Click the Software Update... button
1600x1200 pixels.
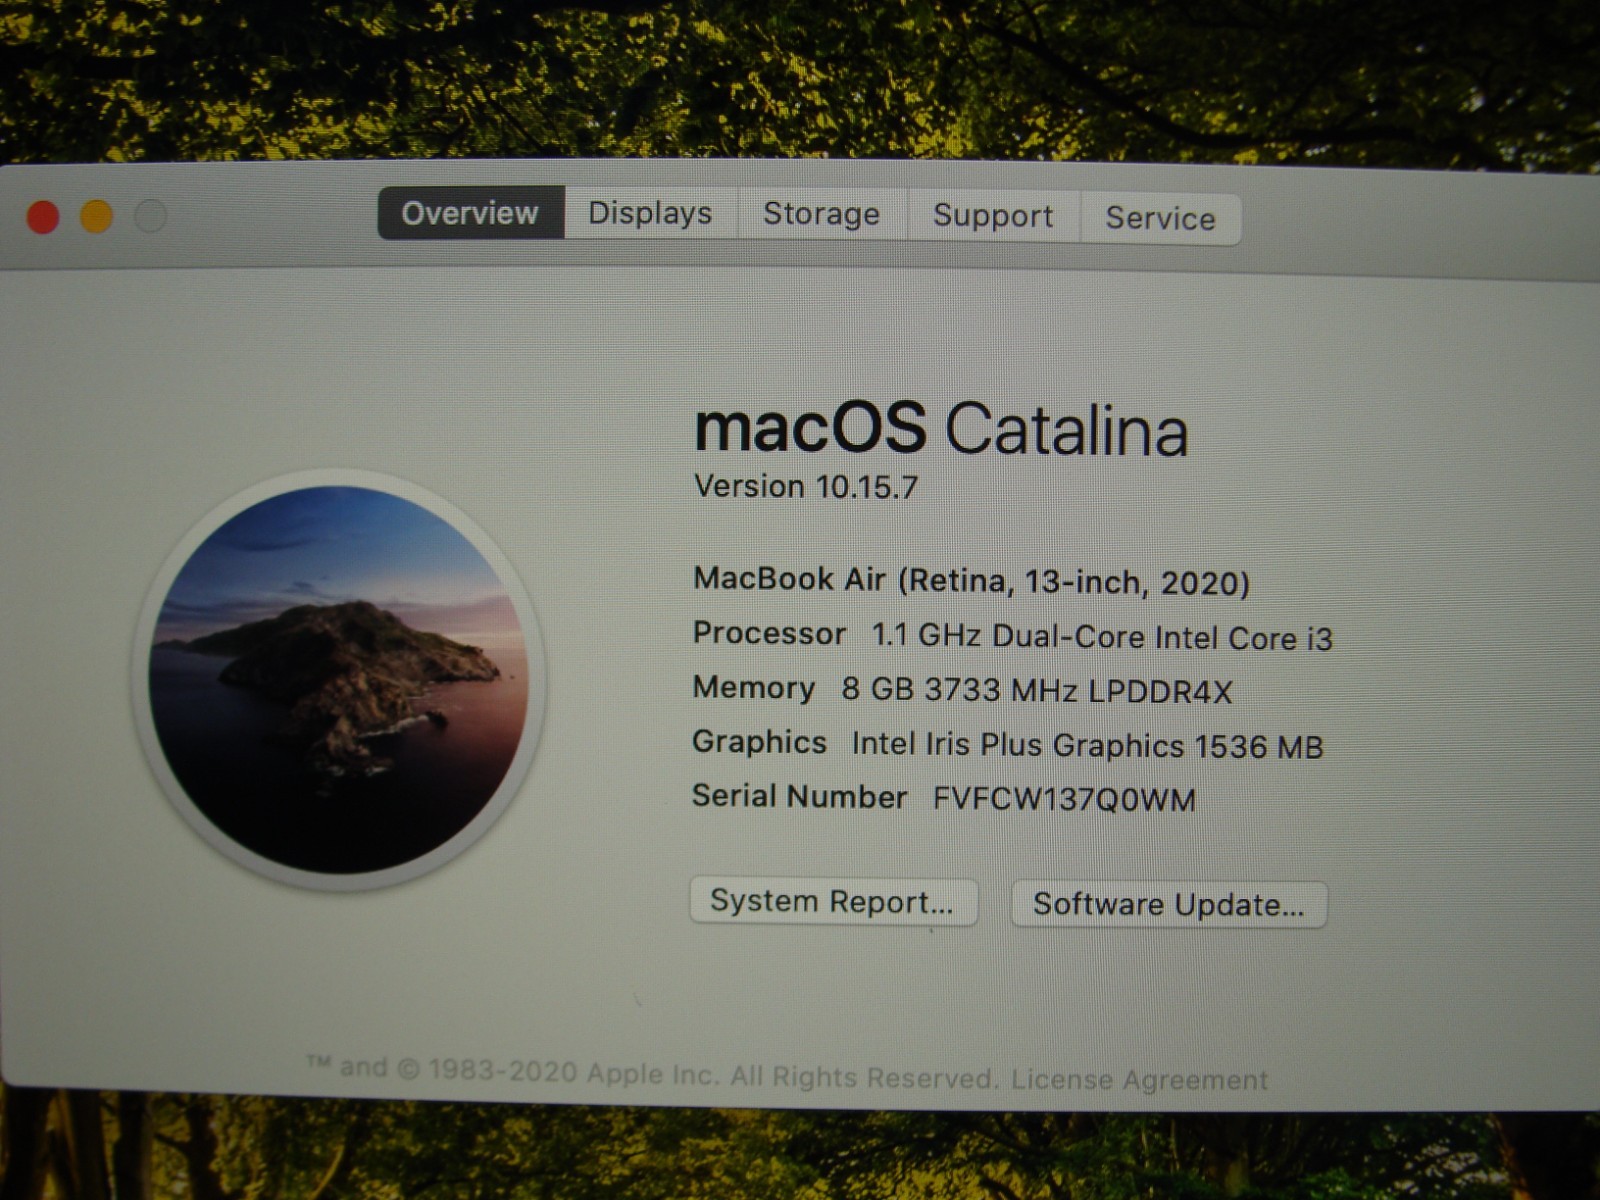[1169, 905]
